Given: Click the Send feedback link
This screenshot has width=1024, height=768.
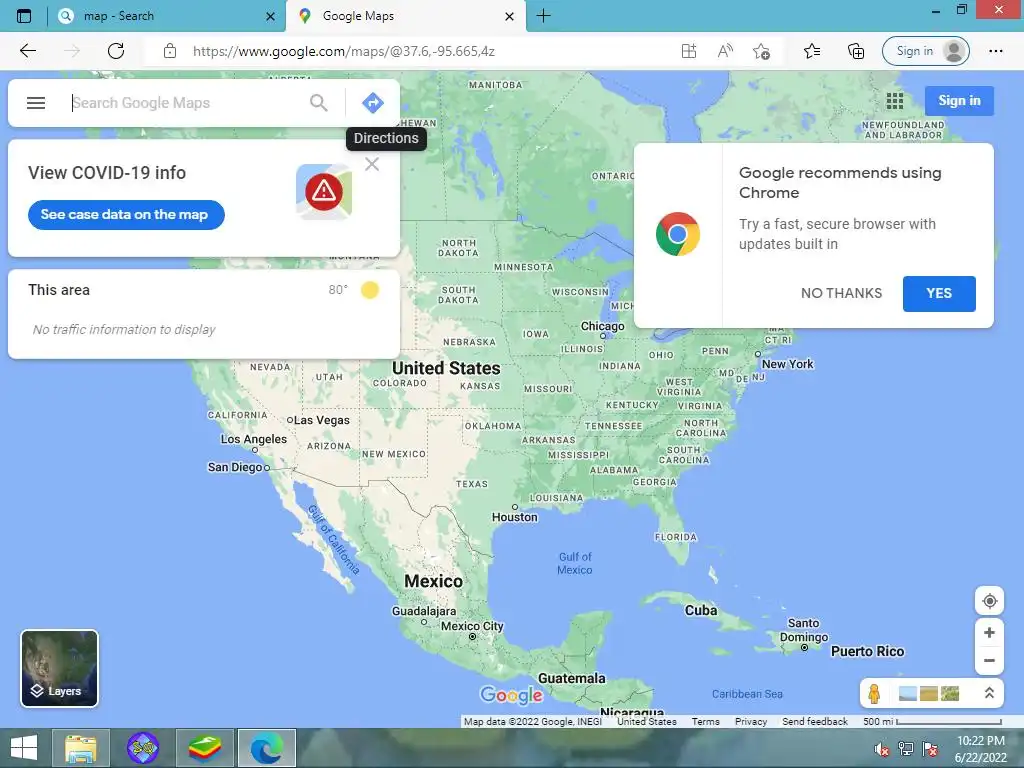Looking at the screenshot, I should [x=814, y=722].
